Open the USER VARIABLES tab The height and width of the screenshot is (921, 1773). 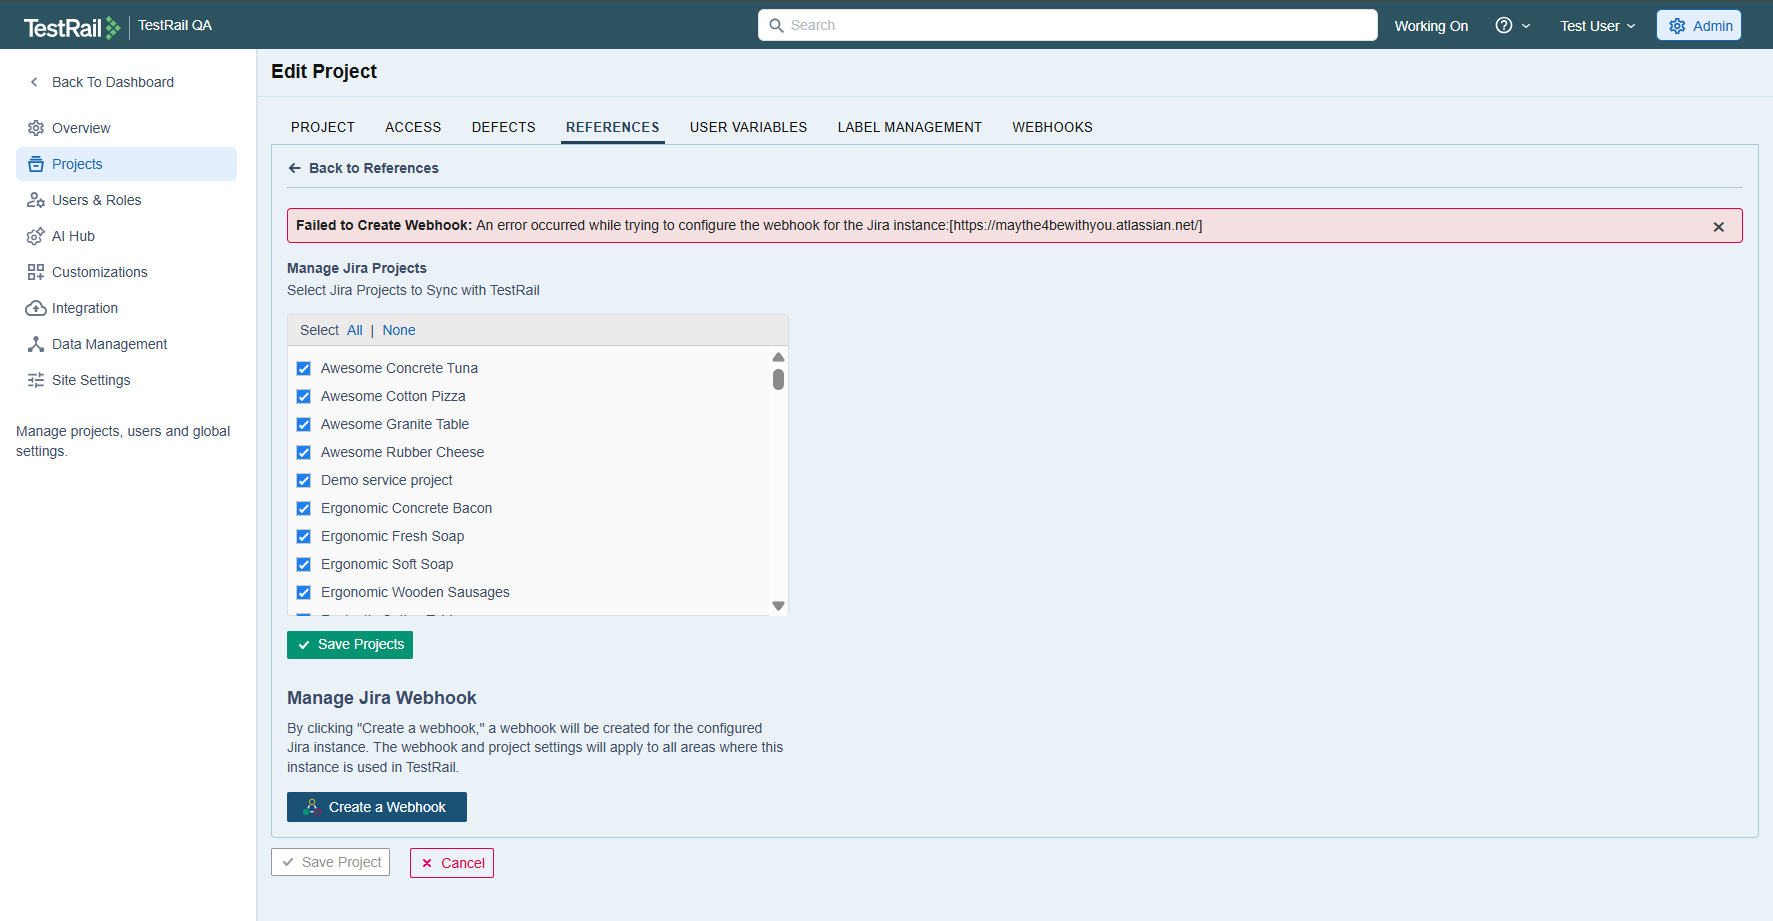pyautogui.click(x=749, y=127)
